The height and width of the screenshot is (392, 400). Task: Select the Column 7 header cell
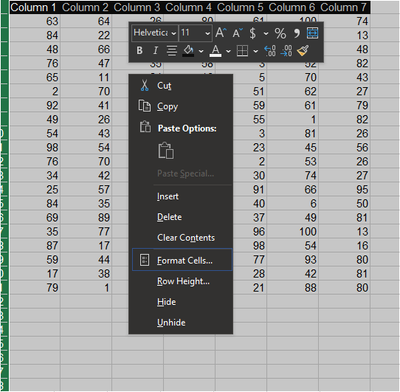point(344,7)
